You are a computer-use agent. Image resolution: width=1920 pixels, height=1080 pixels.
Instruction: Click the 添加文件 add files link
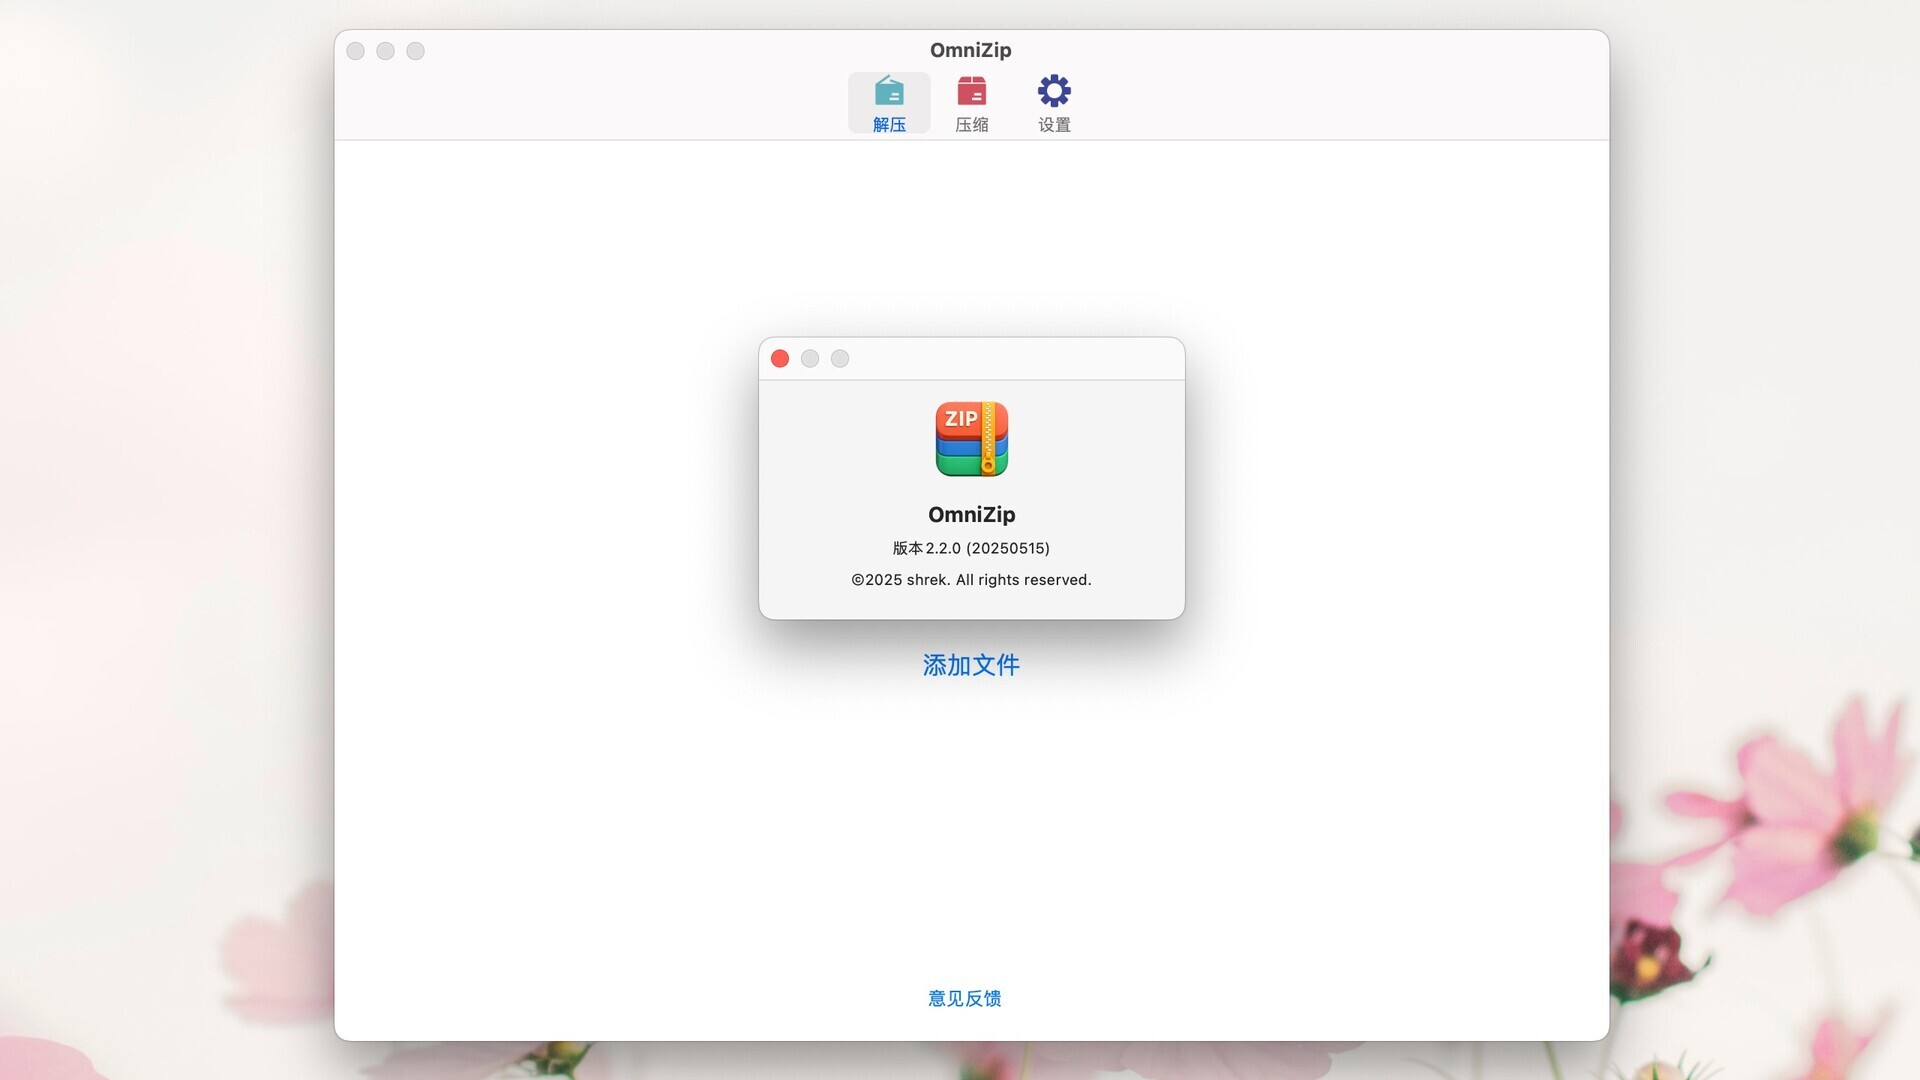(971, 665)
